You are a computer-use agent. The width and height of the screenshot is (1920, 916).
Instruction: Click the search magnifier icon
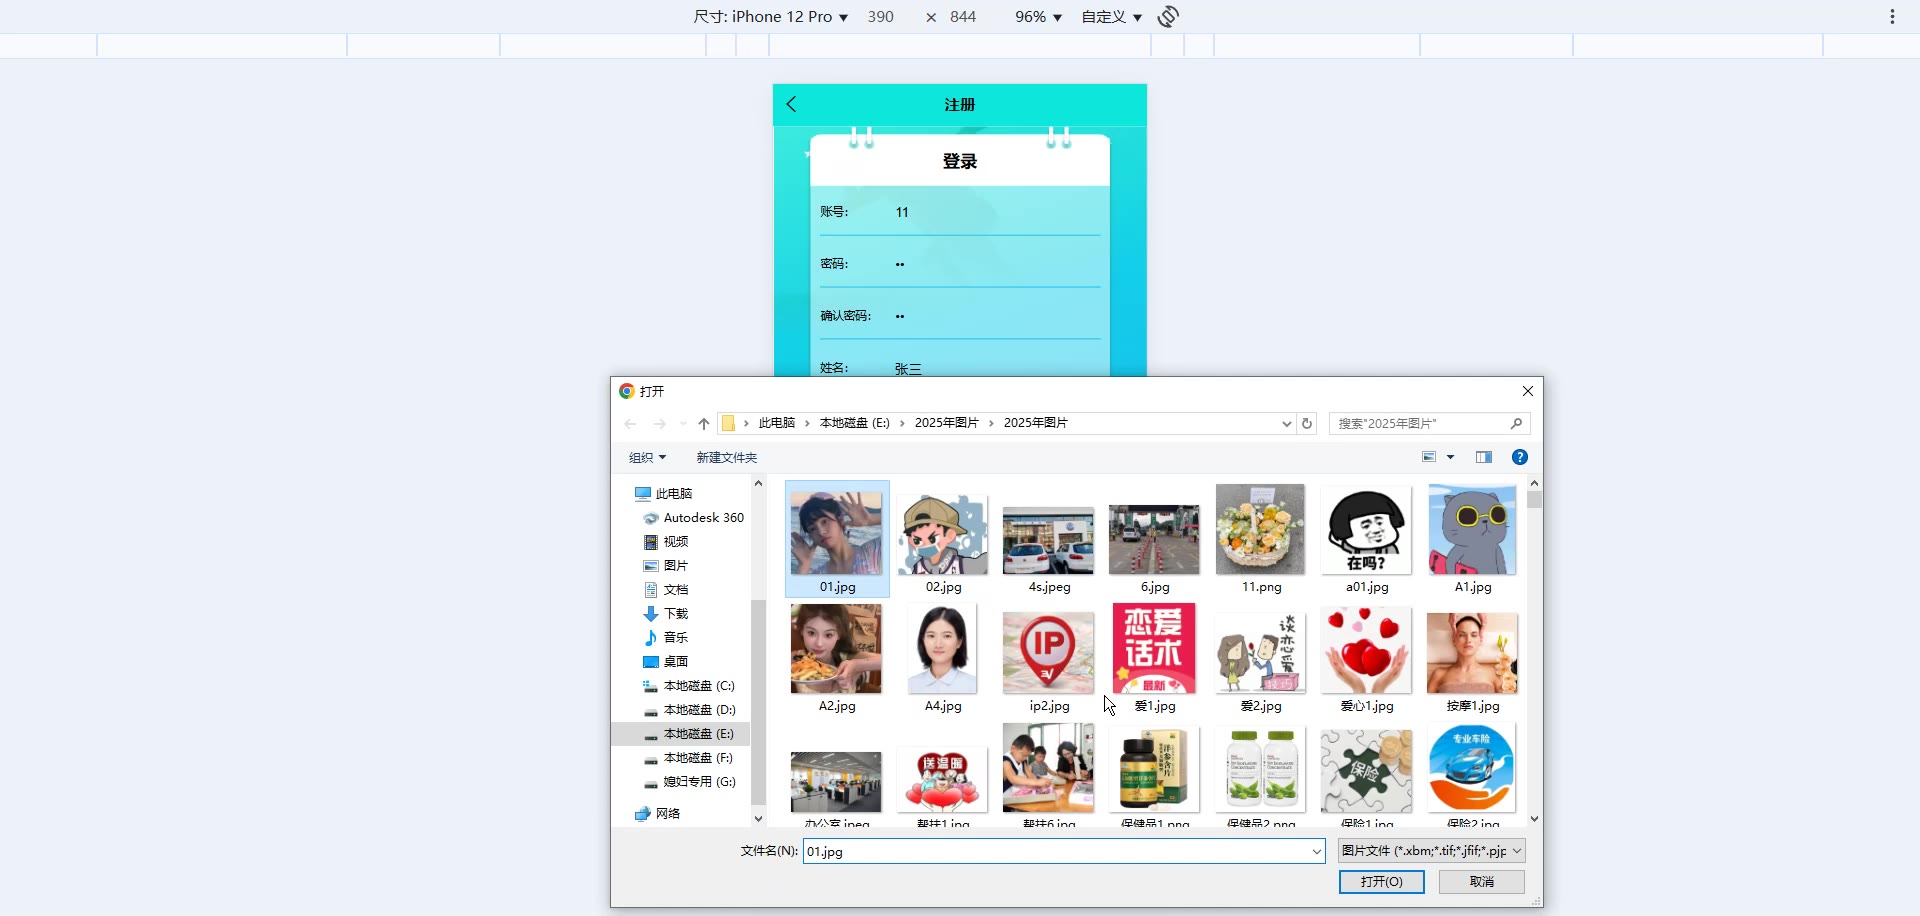pos(1516,423)
